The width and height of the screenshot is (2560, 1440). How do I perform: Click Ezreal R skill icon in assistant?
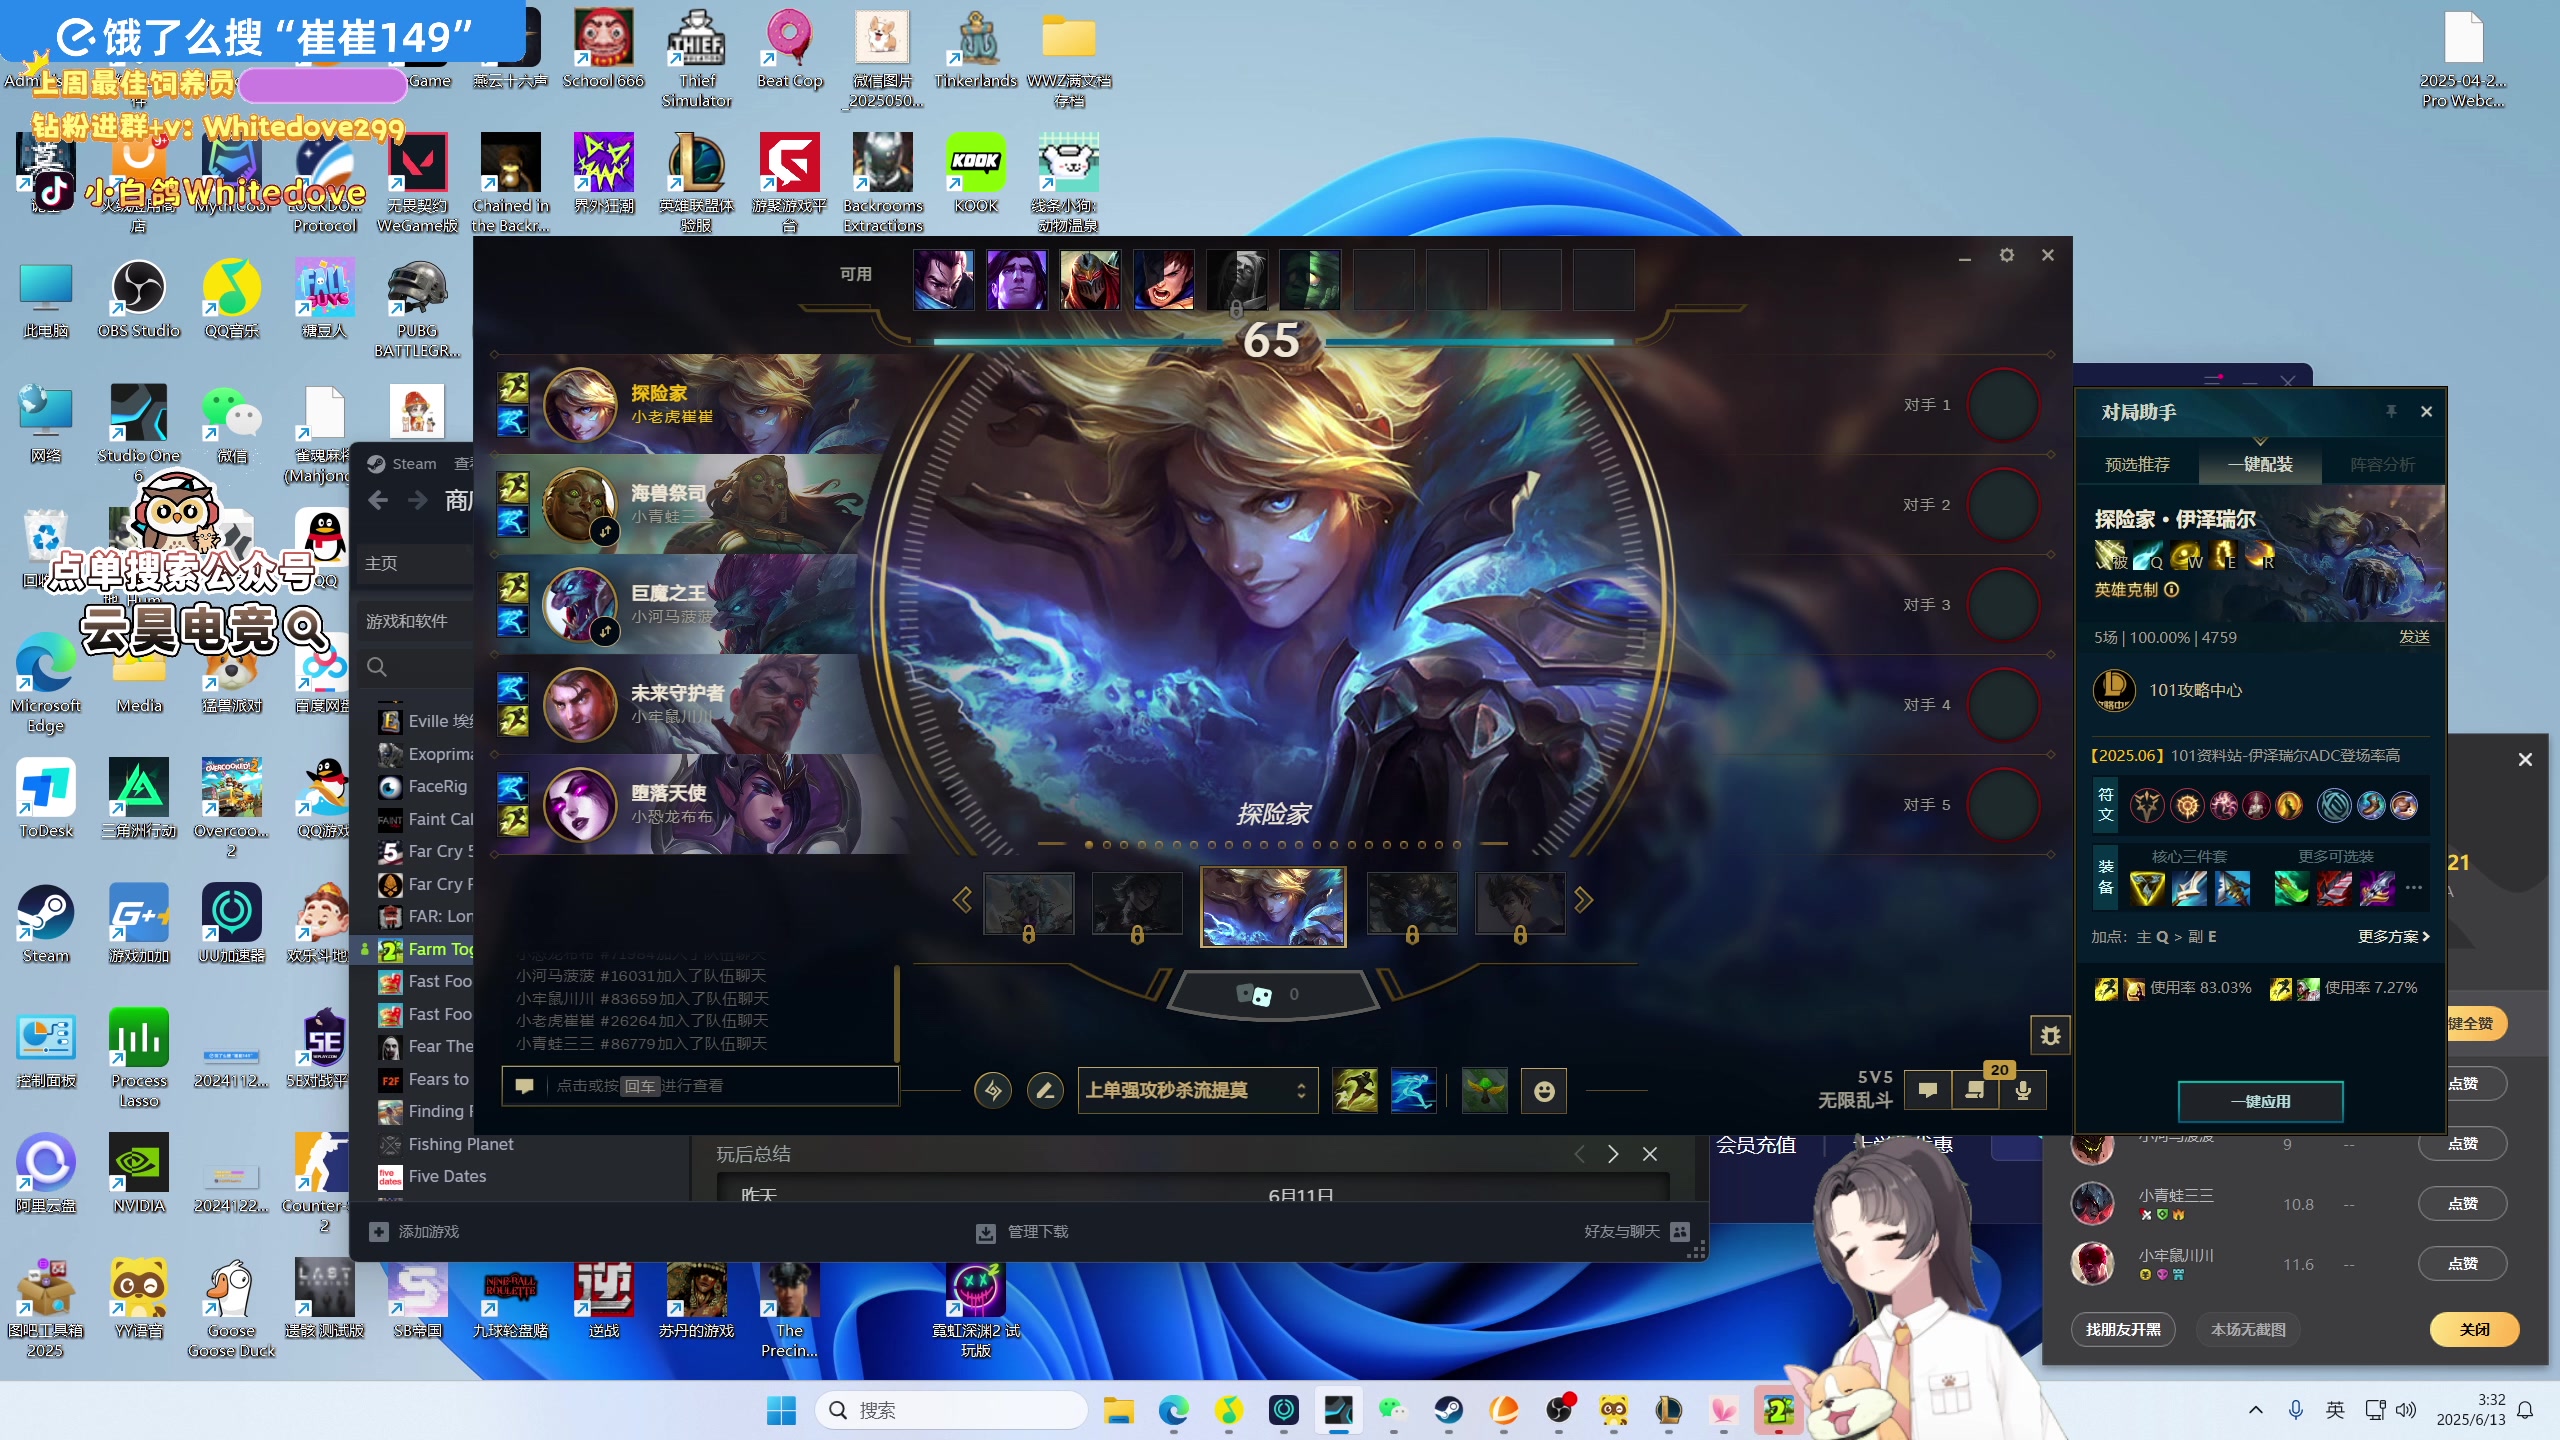[x=2259, y=554]
